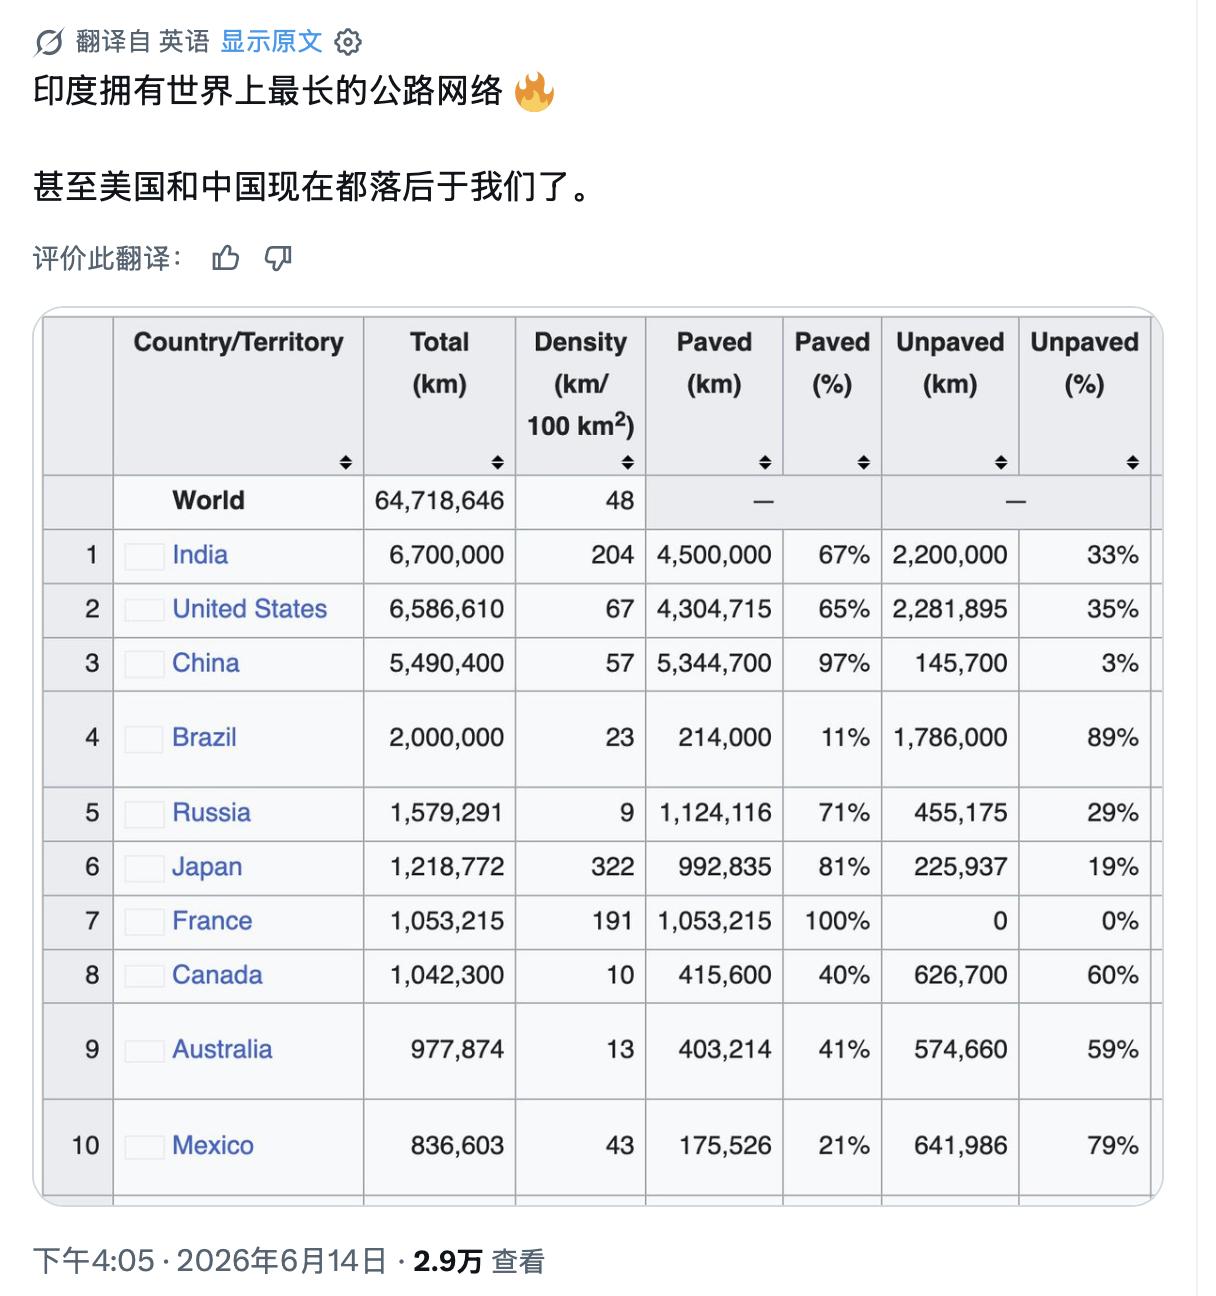The height and width of the screenshot is (1296, 1216).
Task: Rate the translation with thumbs down
Action: coord(278,259)
